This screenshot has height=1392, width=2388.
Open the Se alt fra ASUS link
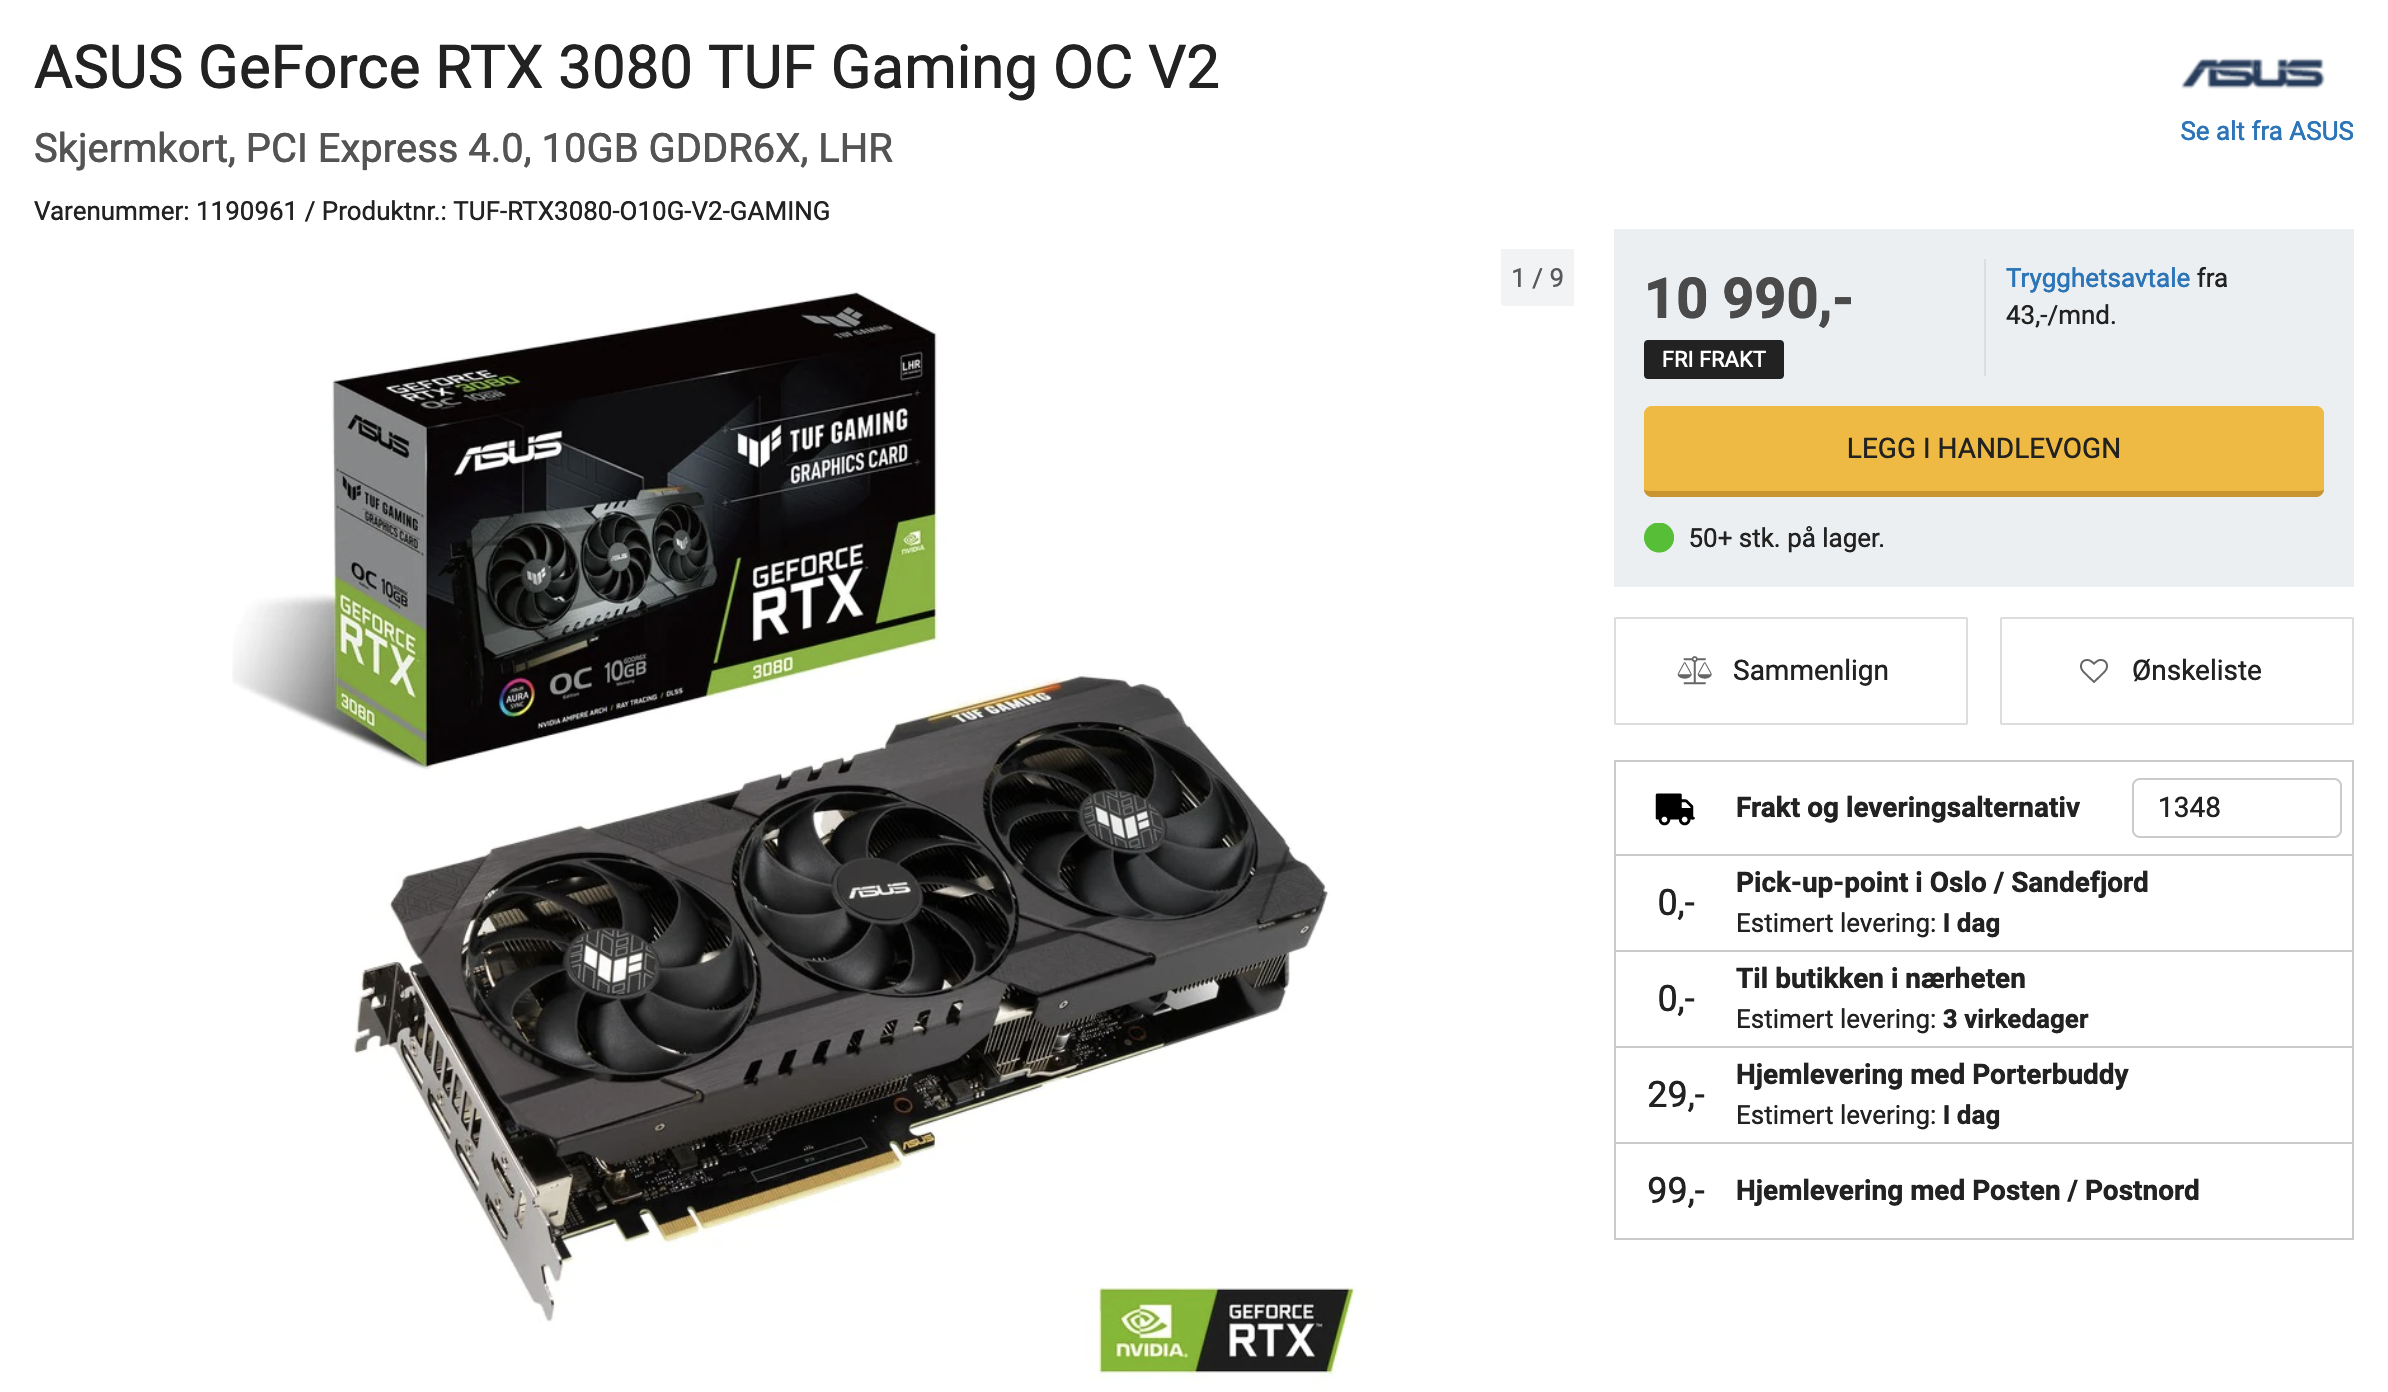(2266, 131)
